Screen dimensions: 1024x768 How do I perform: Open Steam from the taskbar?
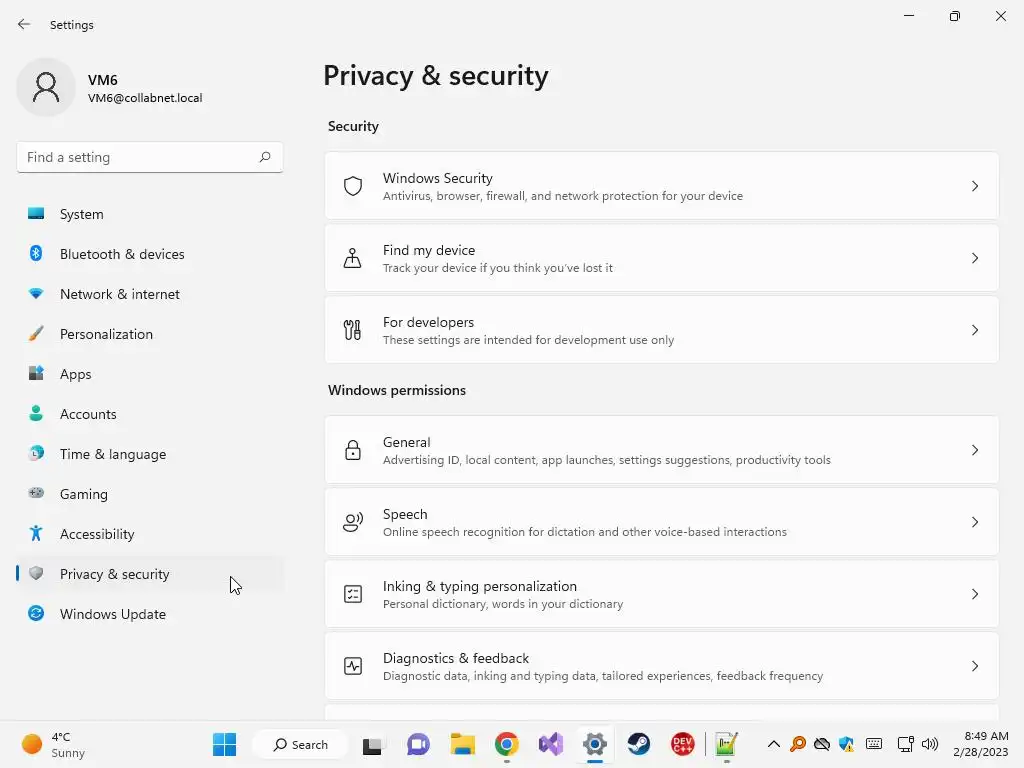pos(639,744)
